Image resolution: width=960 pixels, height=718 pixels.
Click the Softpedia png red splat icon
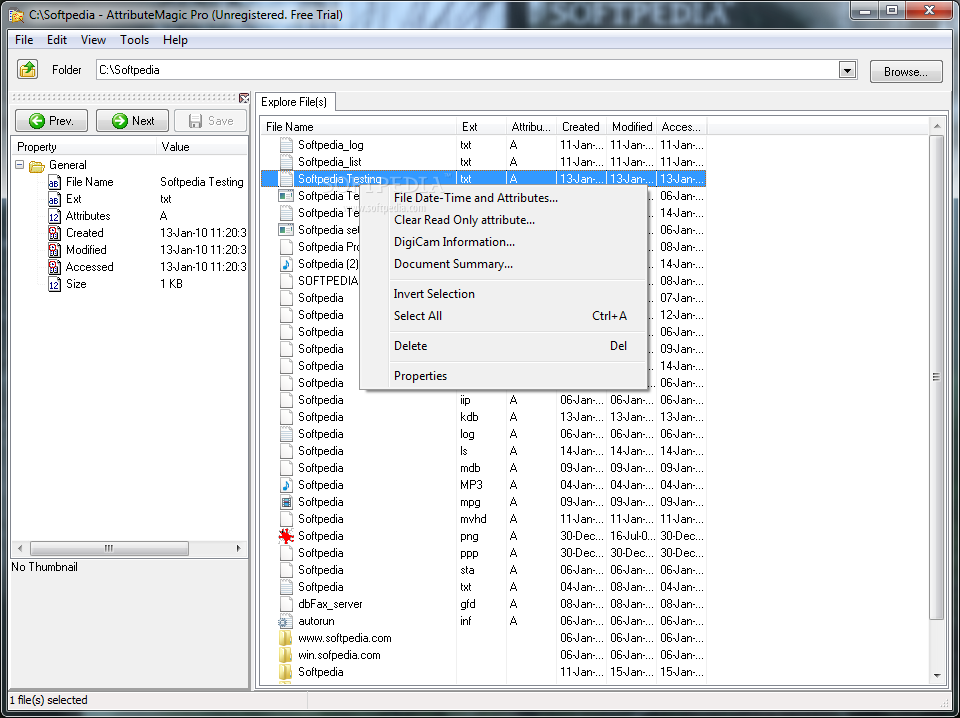[286, 536]
